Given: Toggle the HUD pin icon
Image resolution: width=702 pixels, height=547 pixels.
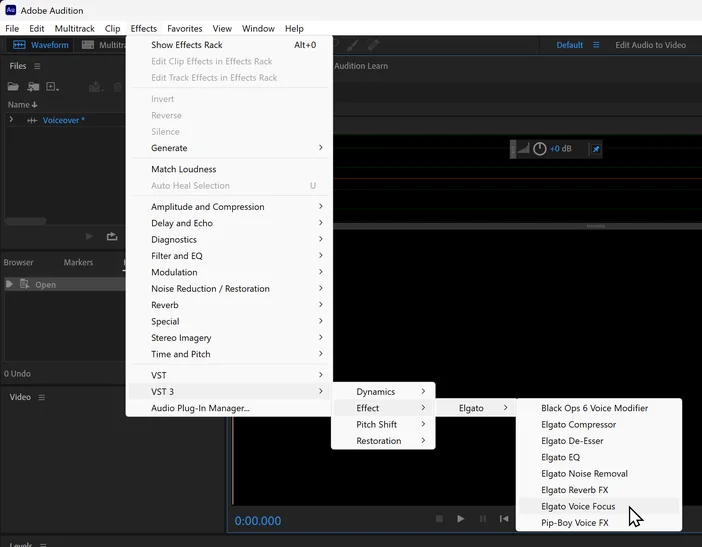Looking at the screenshot, I should [596, 149].
